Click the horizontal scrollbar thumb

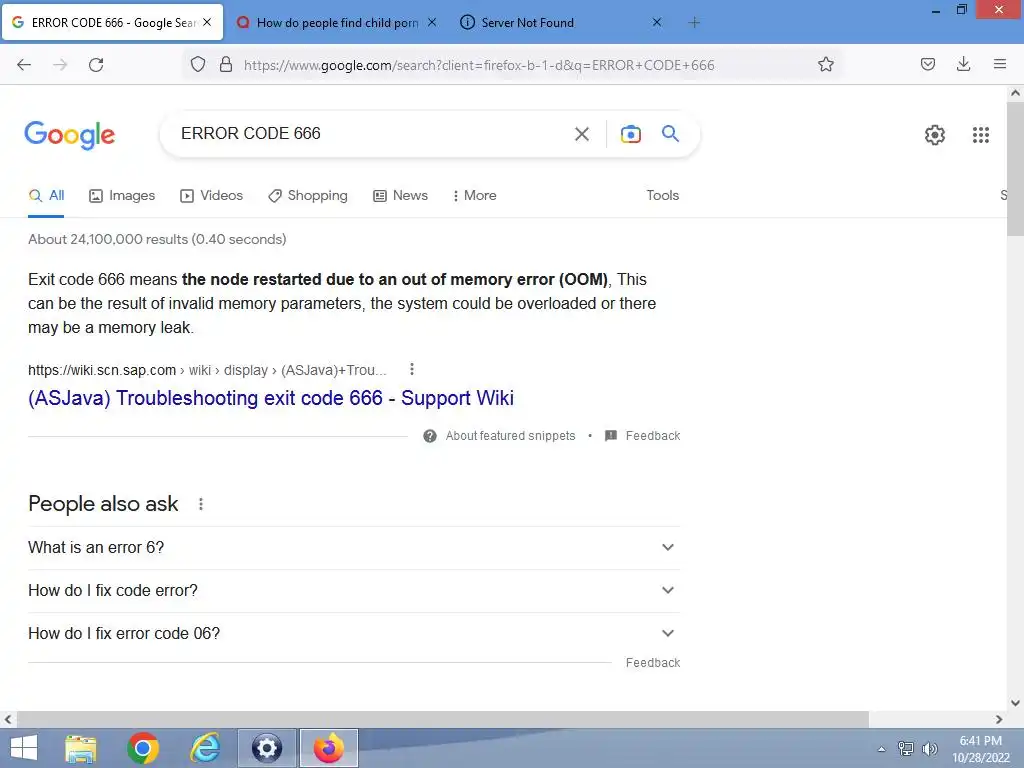click(x=442, y=719)
